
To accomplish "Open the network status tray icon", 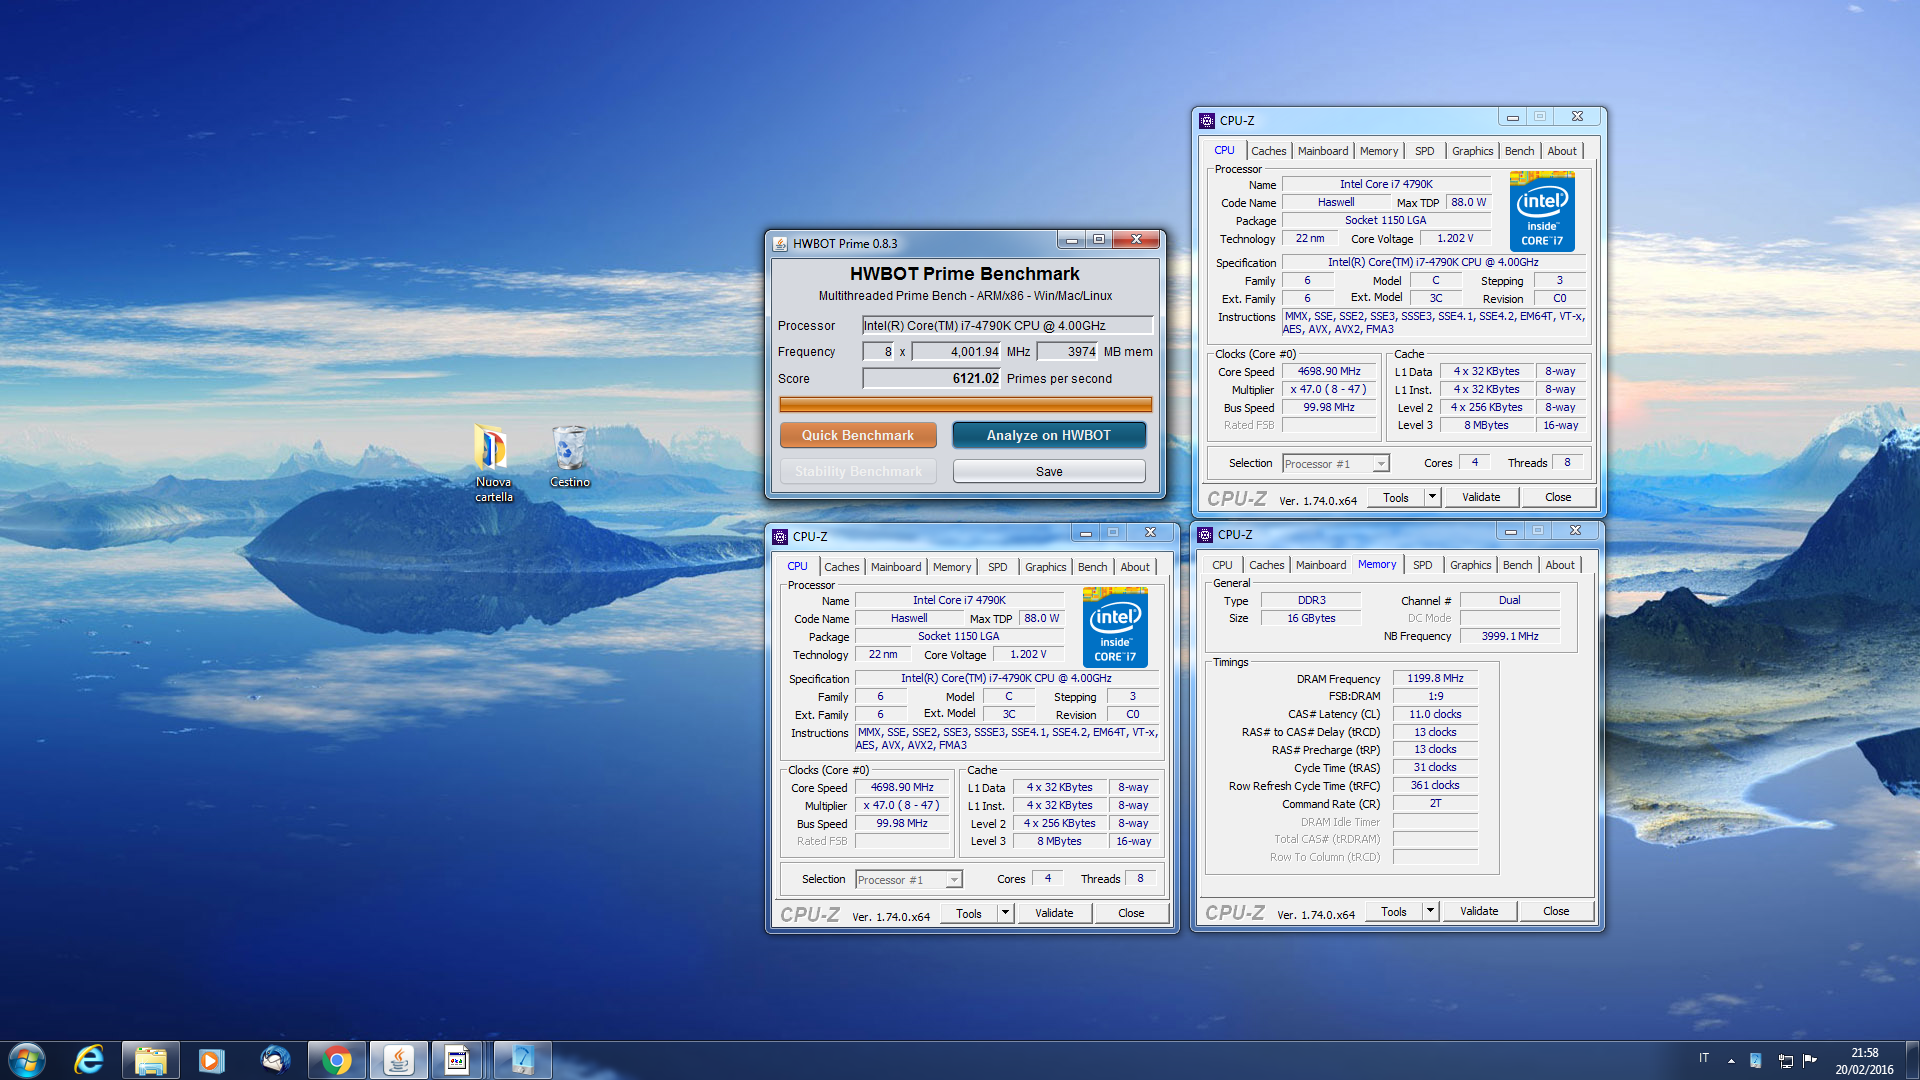I will click(x=1785, y=1060).
